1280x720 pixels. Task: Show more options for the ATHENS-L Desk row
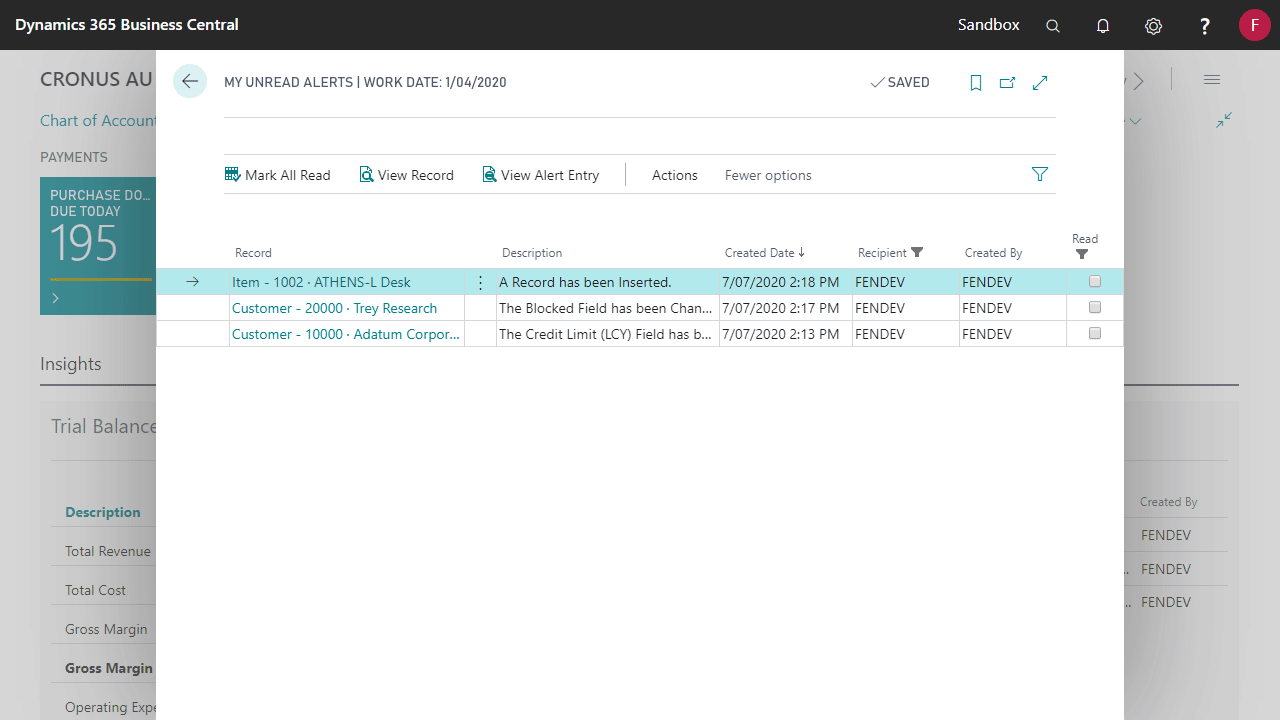click(480, 283)
